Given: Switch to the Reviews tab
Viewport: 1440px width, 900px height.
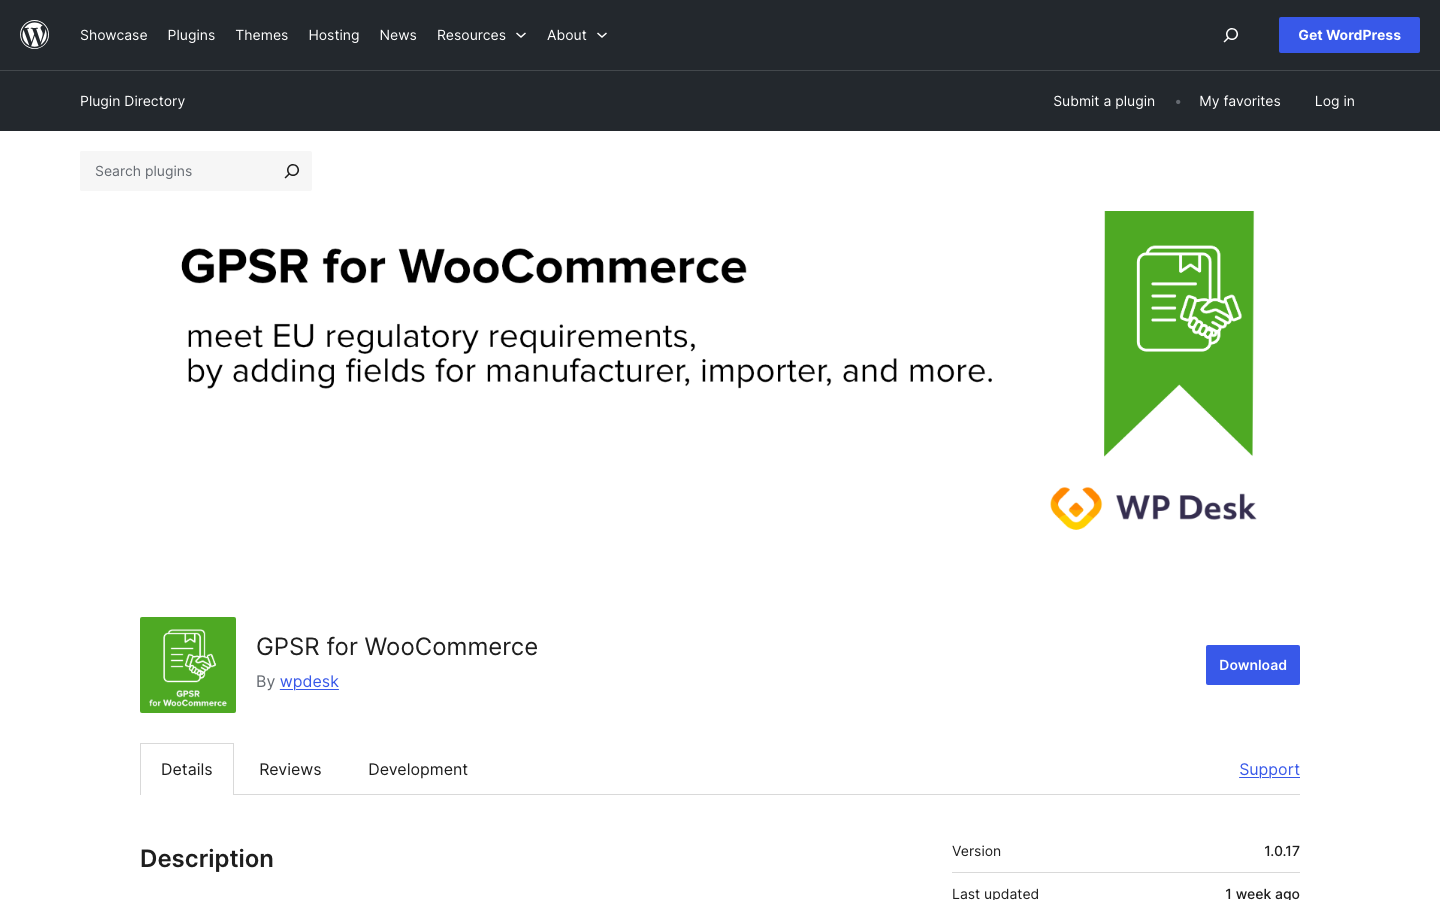Looking at the screenshot, I should click(290, 769).
